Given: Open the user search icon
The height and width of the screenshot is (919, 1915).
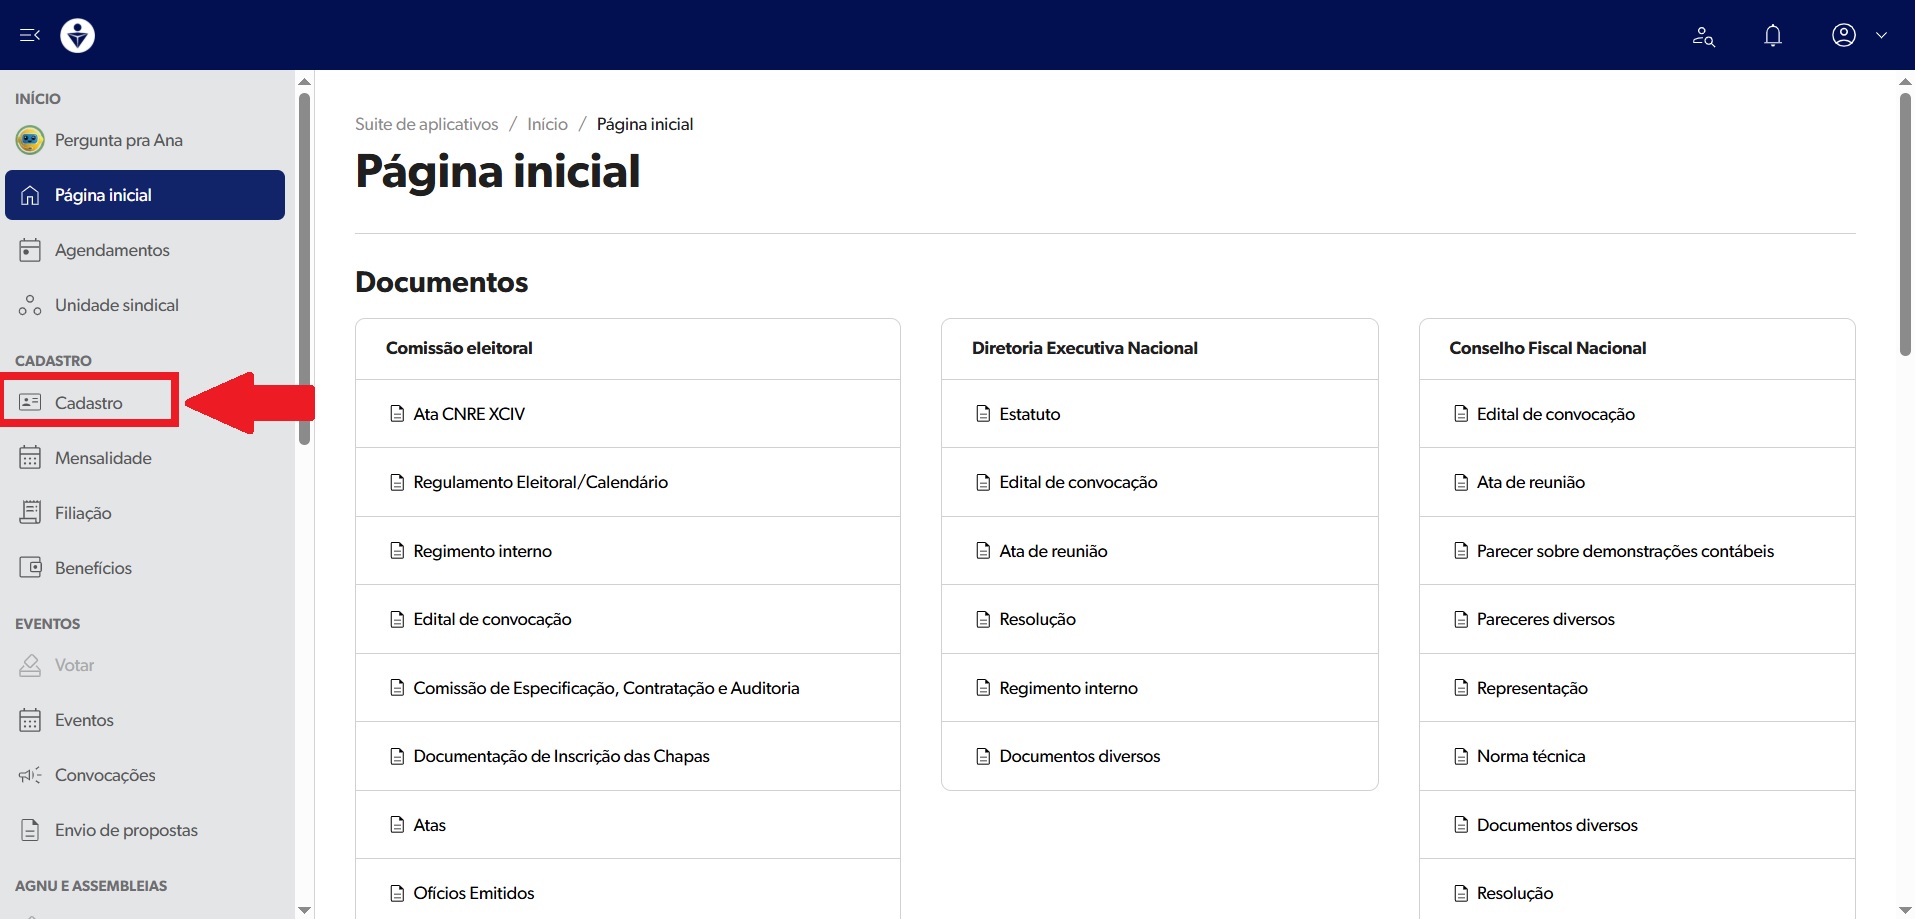Looking at the screenshot, I should pyautogui.click(x=1703, y=37).
